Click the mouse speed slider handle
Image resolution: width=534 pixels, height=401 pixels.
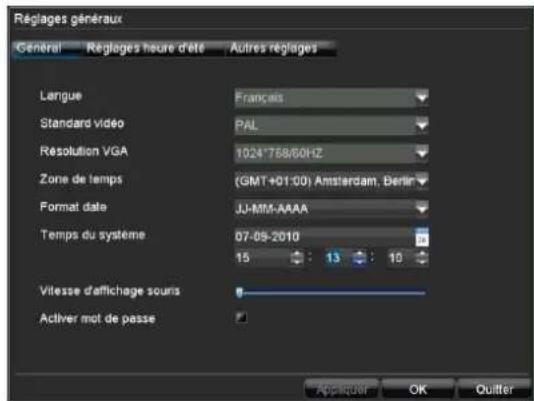click(239, 292)
